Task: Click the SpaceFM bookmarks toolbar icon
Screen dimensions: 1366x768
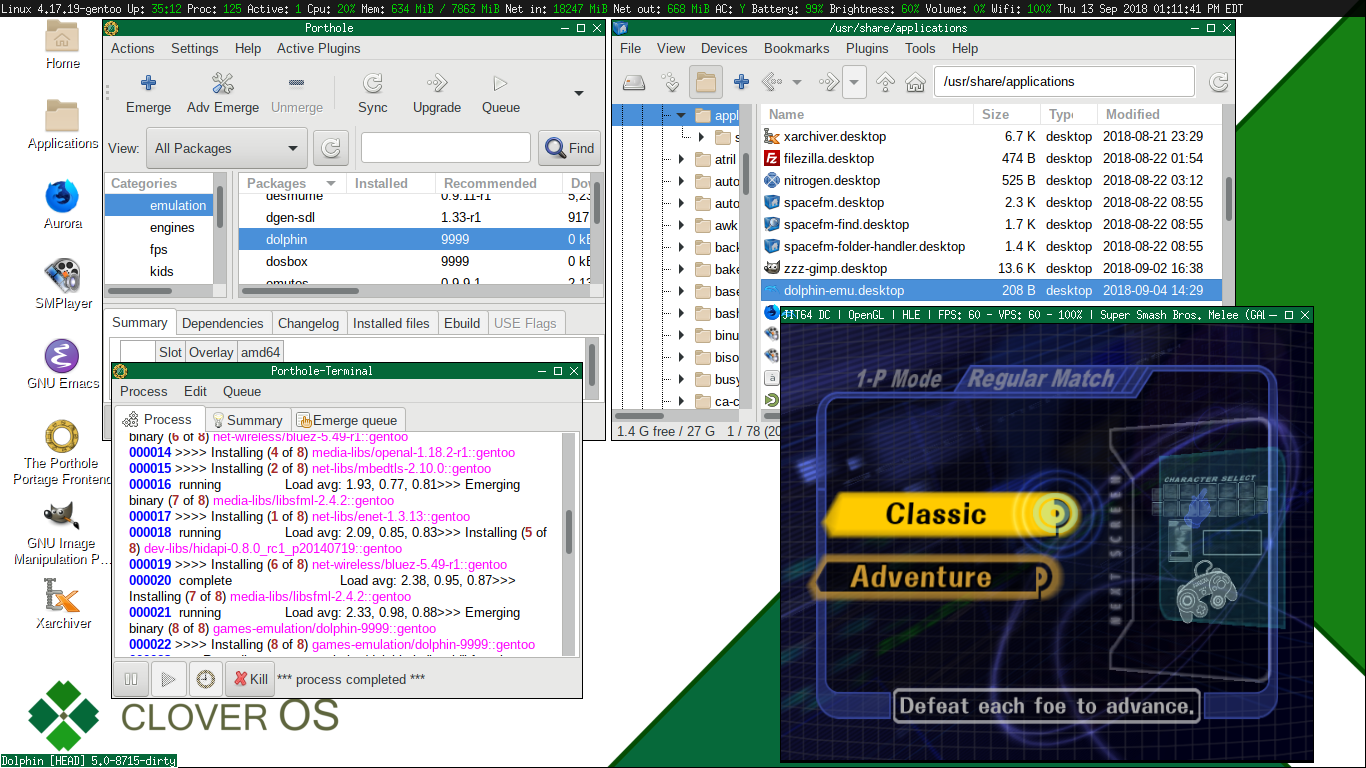Action: (x=670, y=82)
